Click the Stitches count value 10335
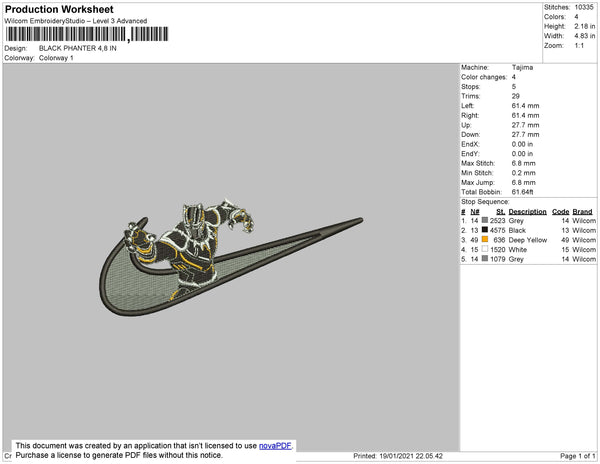Screen dimensions: 600x464 click(x=584, y=7)
